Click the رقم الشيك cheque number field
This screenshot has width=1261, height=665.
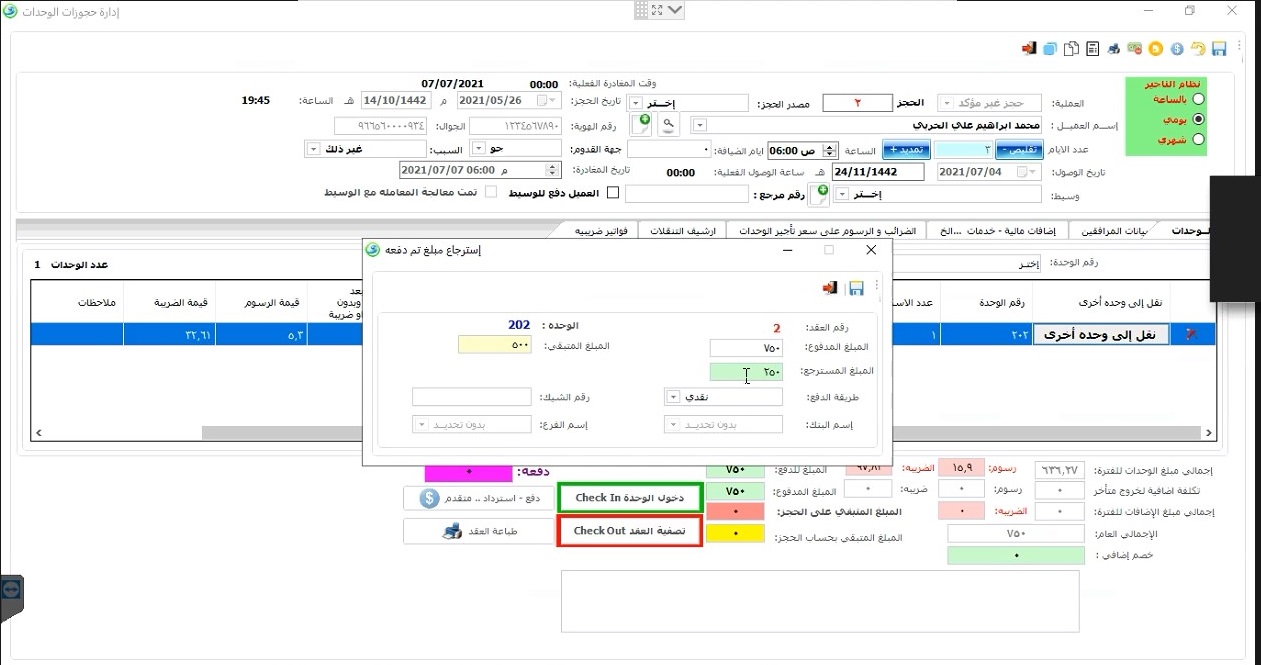tap(471, 397)
